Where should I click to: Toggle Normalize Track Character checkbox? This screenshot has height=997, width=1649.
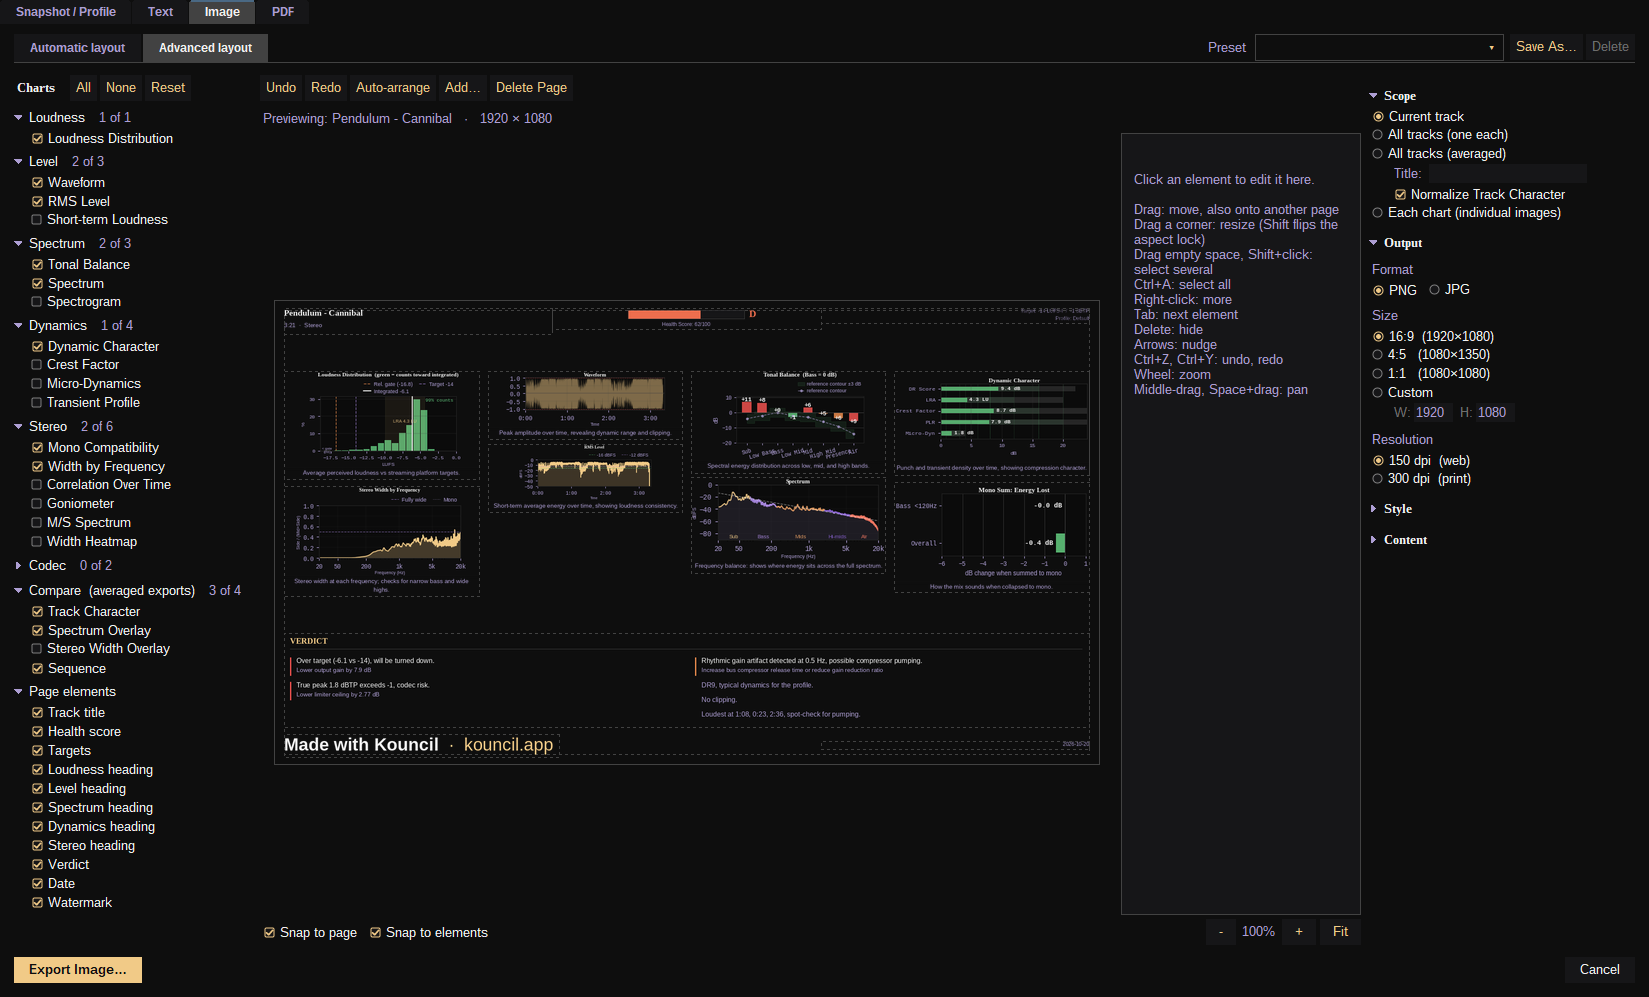click(1401, 195)
